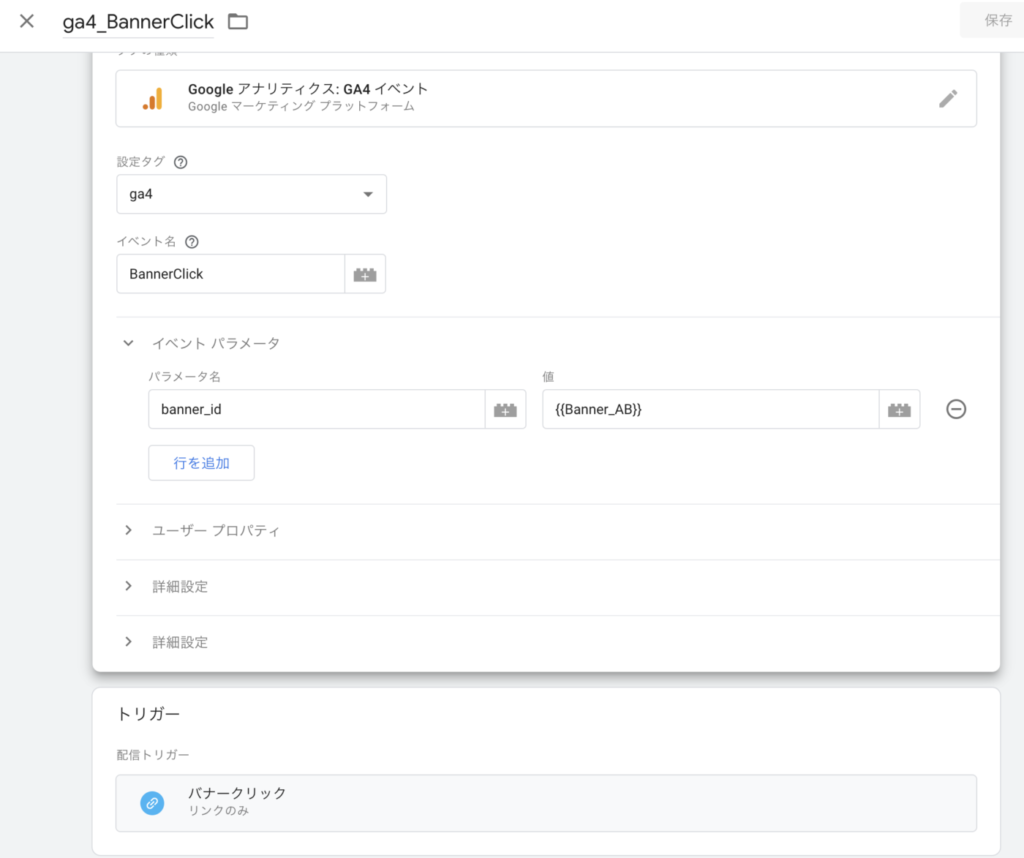Viewport: 1024px width, 858px height.
Task: Open the help icon next to 設定タグ
Action: 180,162
